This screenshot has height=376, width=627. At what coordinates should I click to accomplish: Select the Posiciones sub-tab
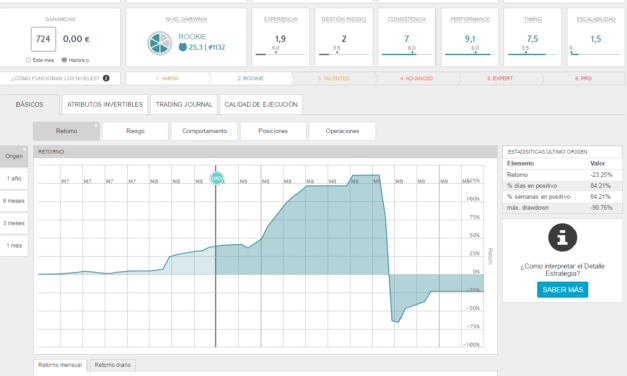pyautogui.click(x=273, y=131)
